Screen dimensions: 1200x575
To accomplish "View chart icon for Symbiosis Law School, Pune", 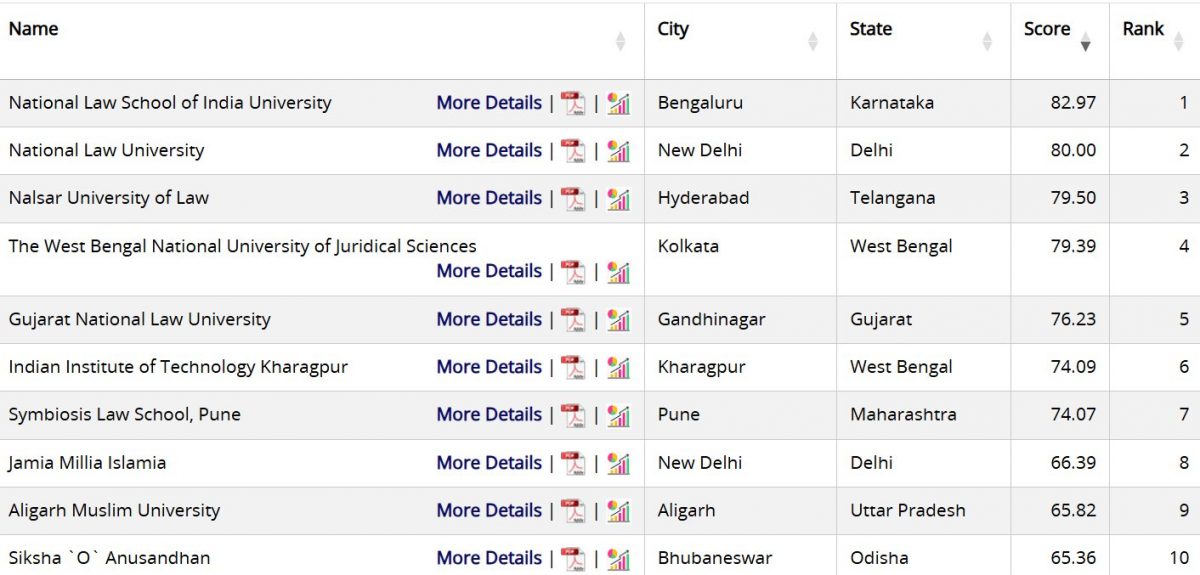I will coord(619,415).
